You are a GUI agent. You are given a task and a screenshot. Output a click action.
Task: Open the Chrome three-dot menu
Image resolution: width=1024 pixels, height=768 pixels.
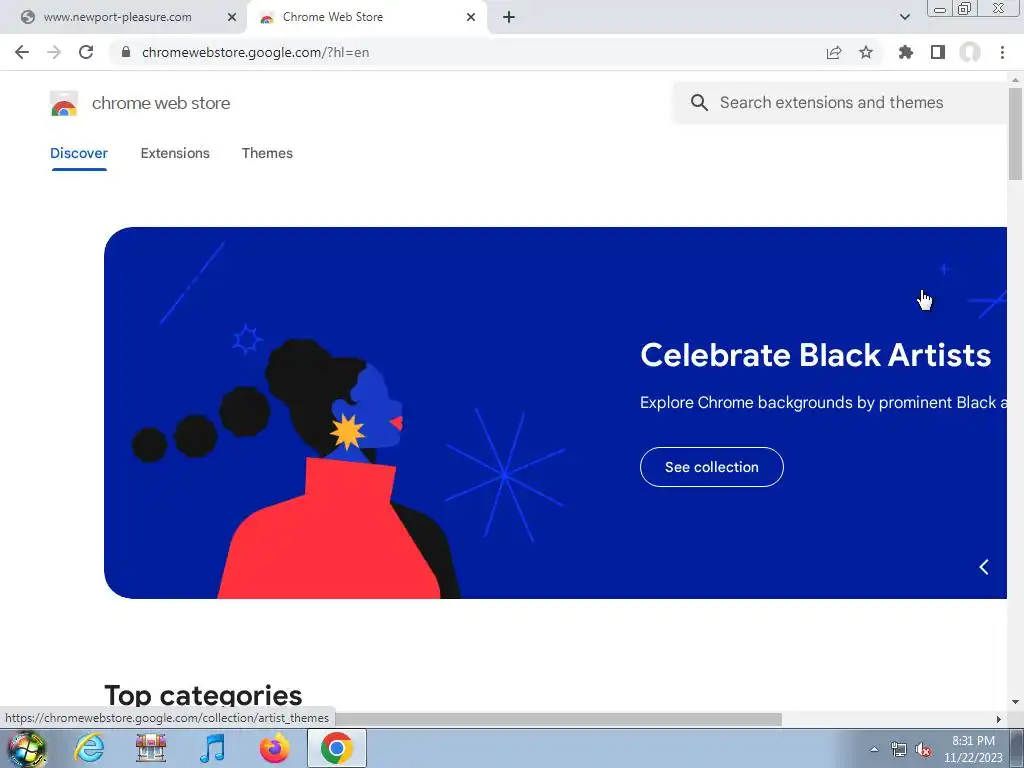click(1002, 52)
